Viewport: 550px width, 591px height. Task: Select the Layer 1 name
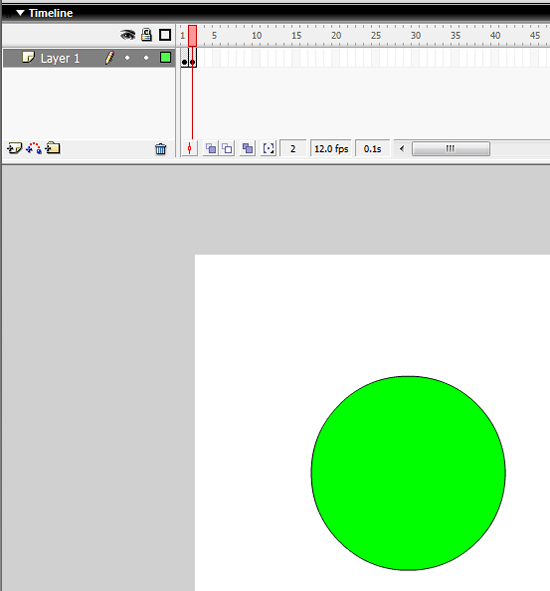pyautogui.click(x=60, y=58)
